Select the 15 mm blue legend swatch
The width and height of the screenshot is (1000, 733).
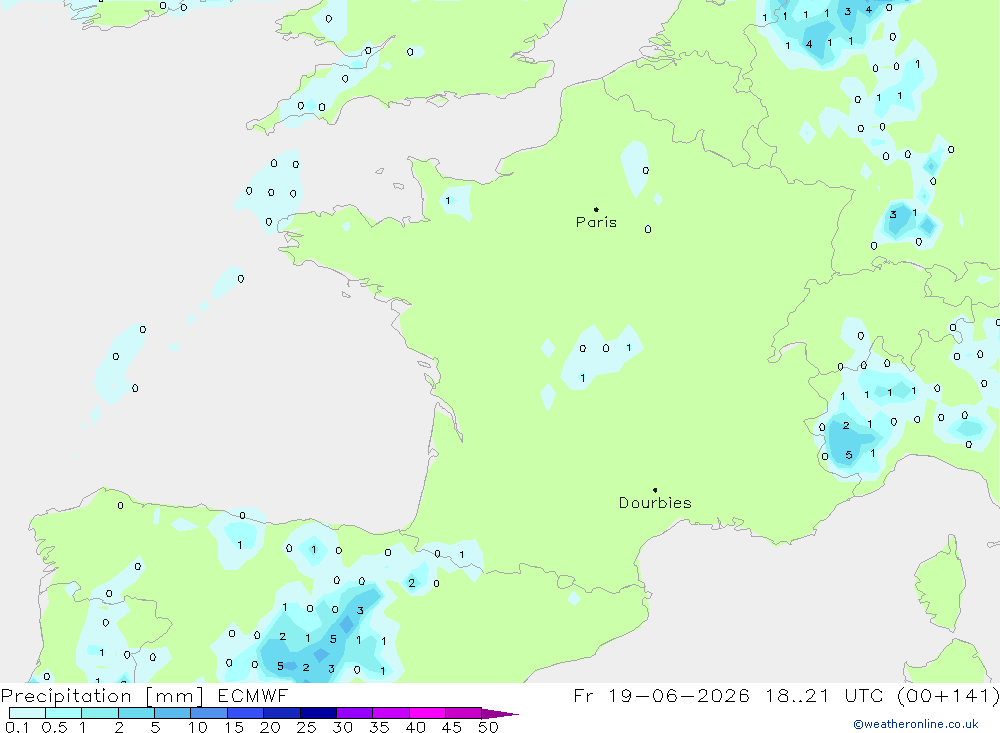click(245, 713)
